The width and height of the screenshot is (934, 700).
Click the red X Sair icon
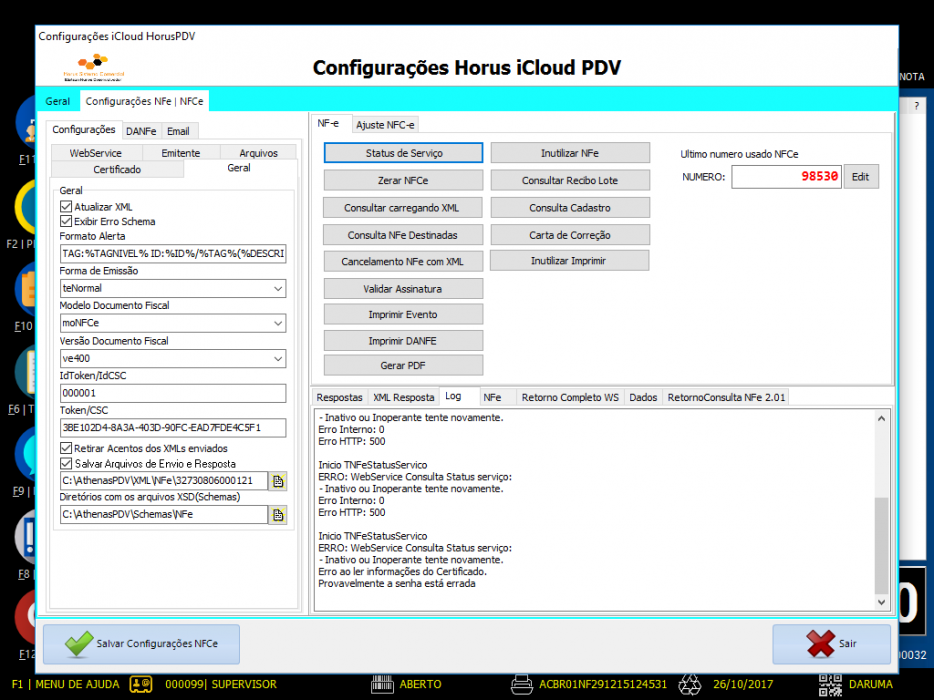click(820, 644)
